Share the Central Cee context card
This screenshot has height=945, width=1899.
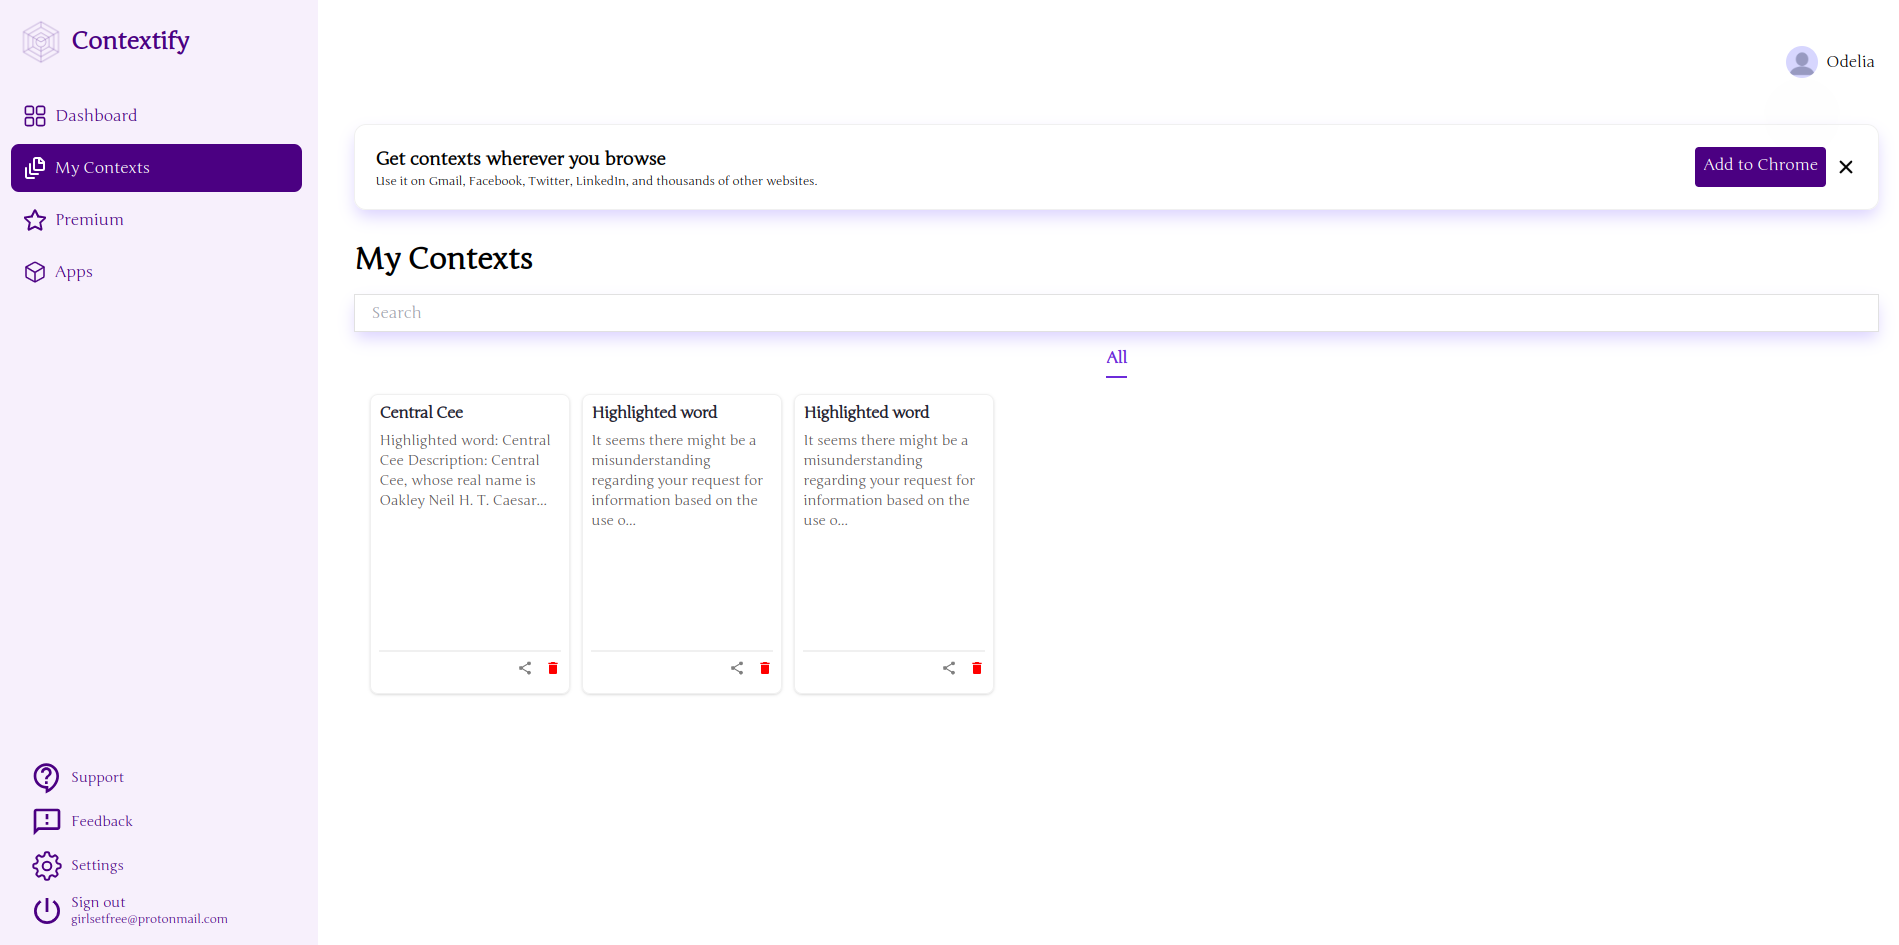pyautogui.click(x=525, y=668)
